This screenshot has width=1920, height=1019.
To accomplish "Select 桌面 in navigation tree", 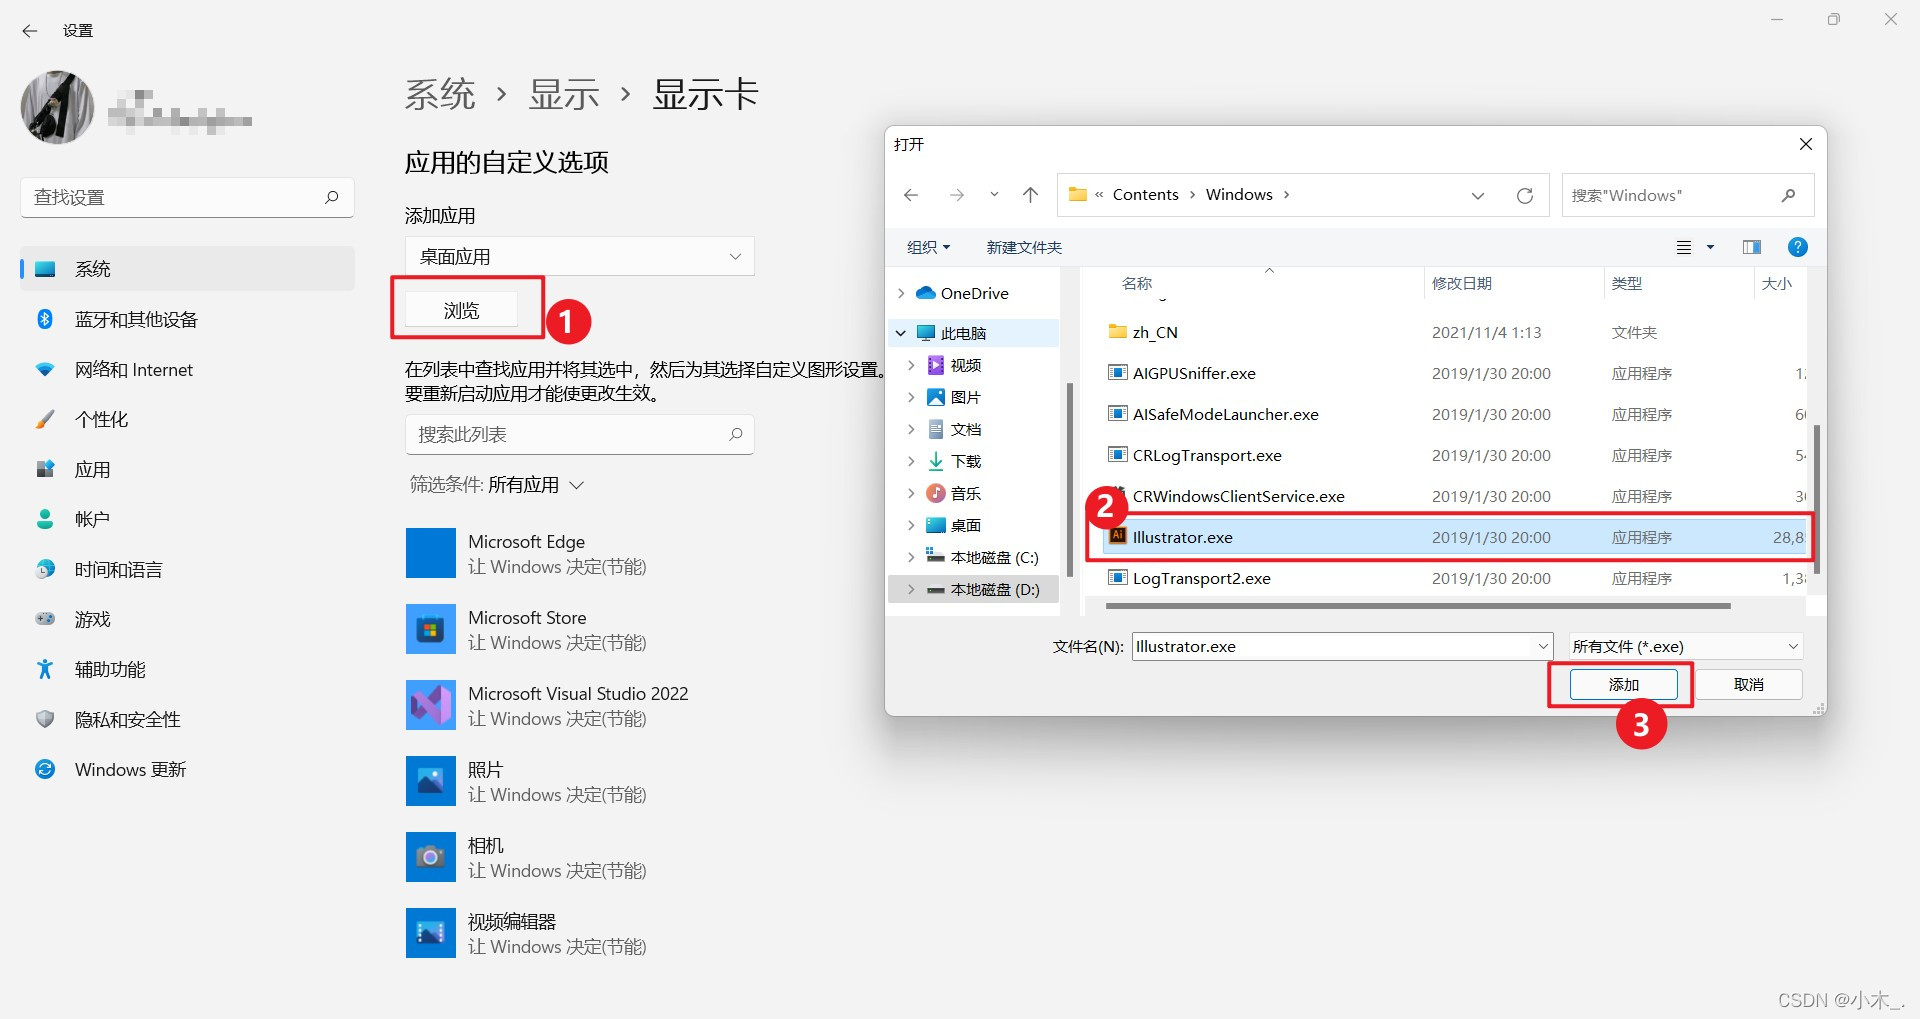I will click(965, 525).
